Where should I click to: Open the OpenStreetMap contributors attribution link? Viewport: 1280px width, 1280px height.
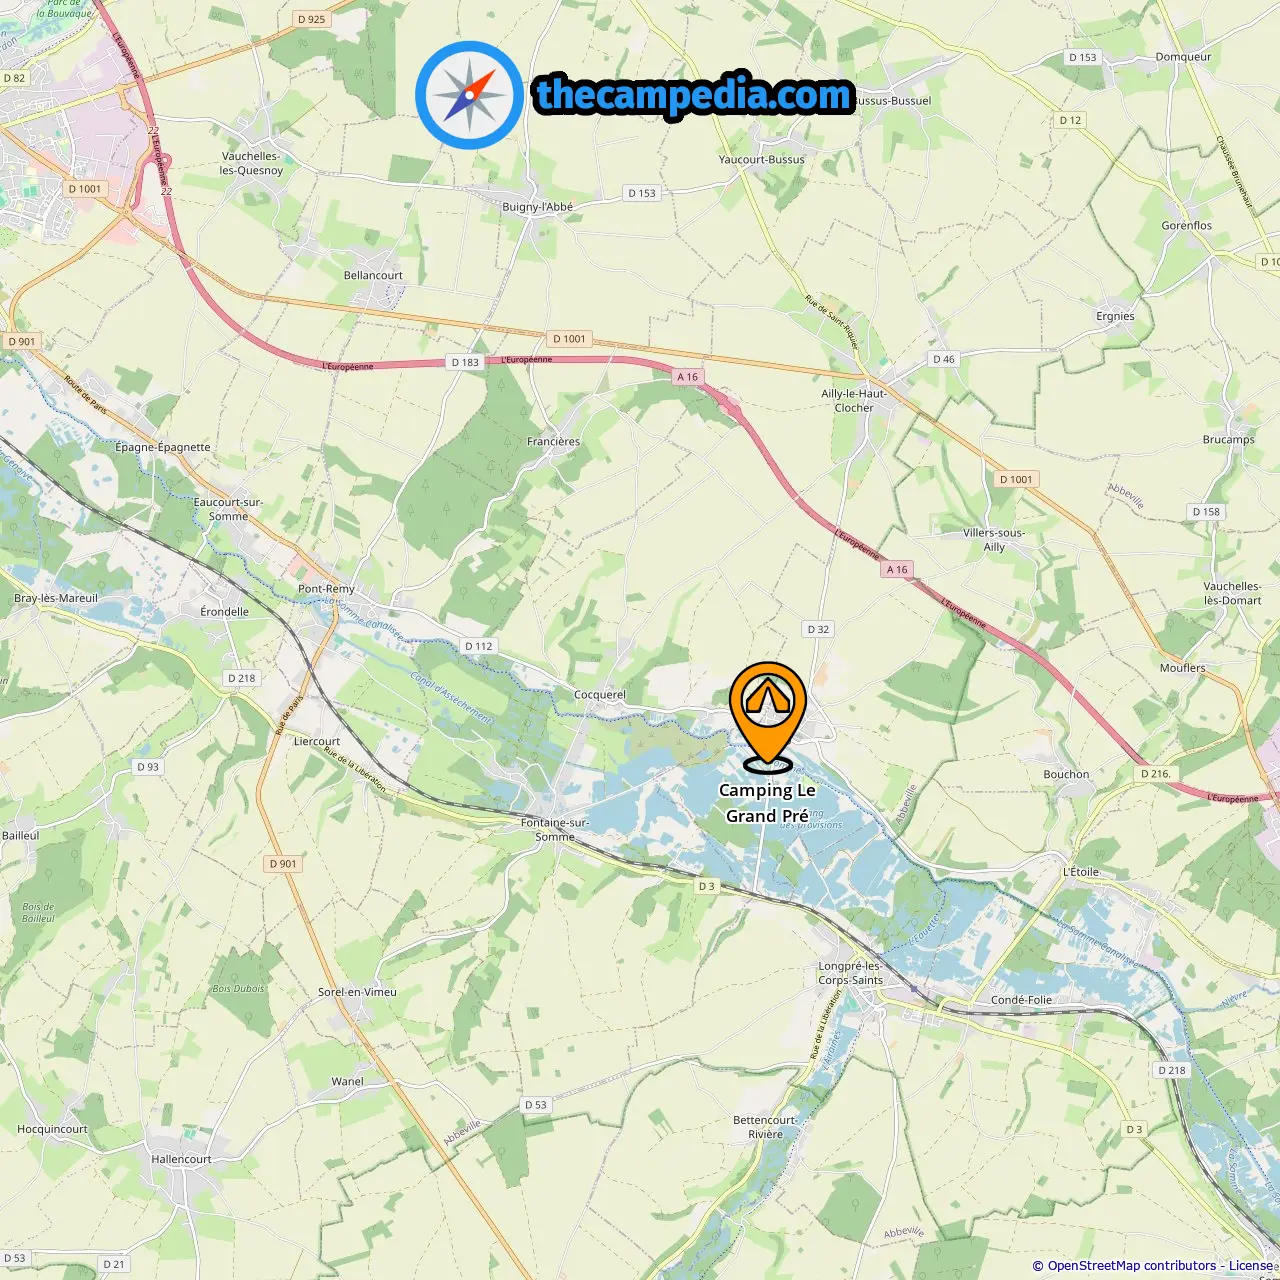point(1132,1266)
